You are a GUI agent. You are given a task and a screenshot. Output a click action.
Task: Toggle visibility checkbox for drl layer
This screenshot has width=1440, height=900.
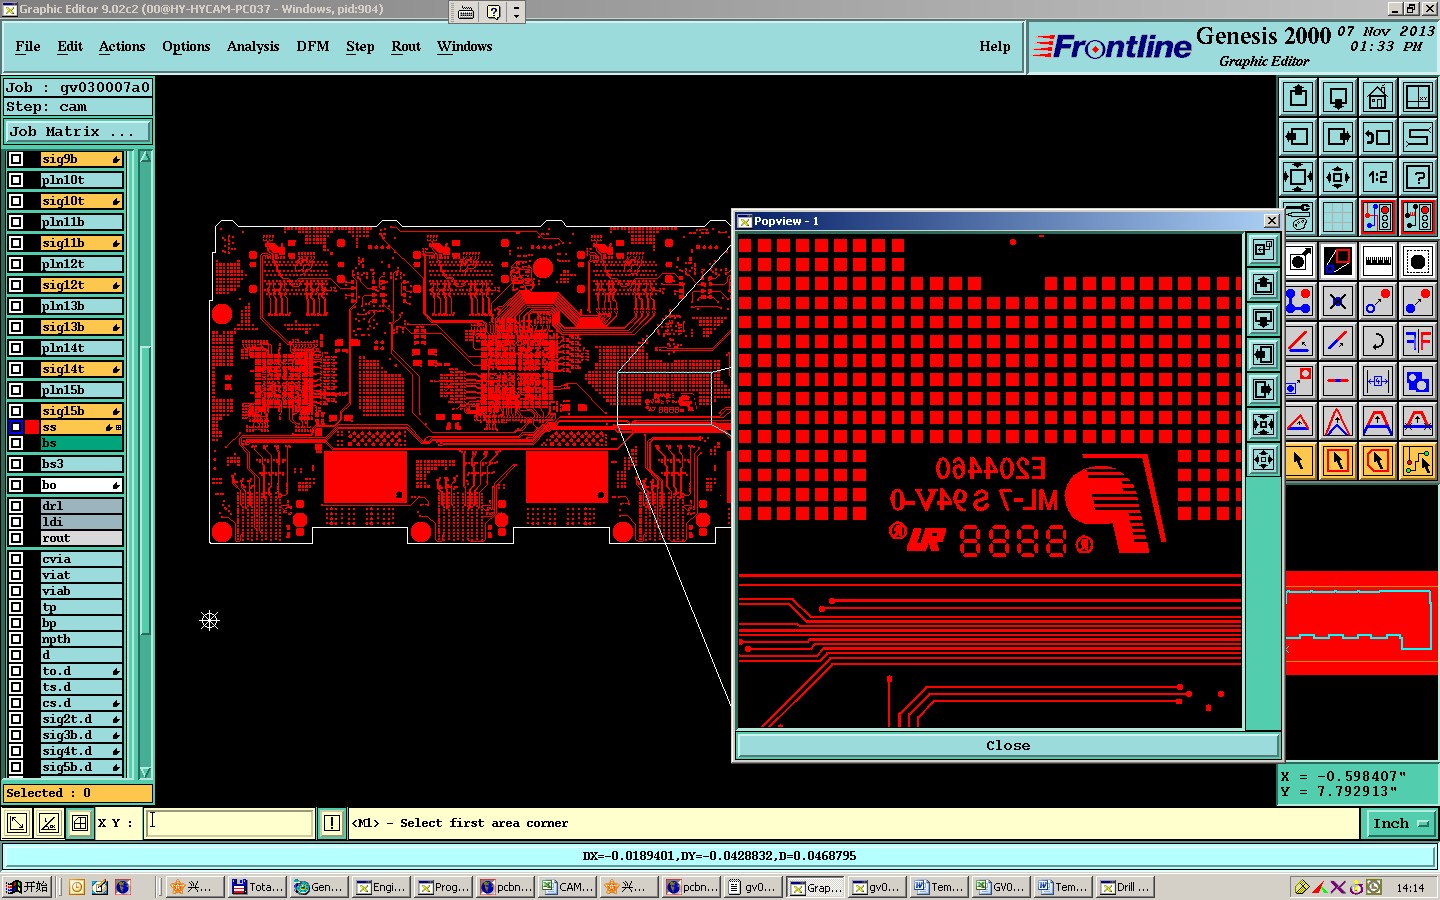coord(16,506)
